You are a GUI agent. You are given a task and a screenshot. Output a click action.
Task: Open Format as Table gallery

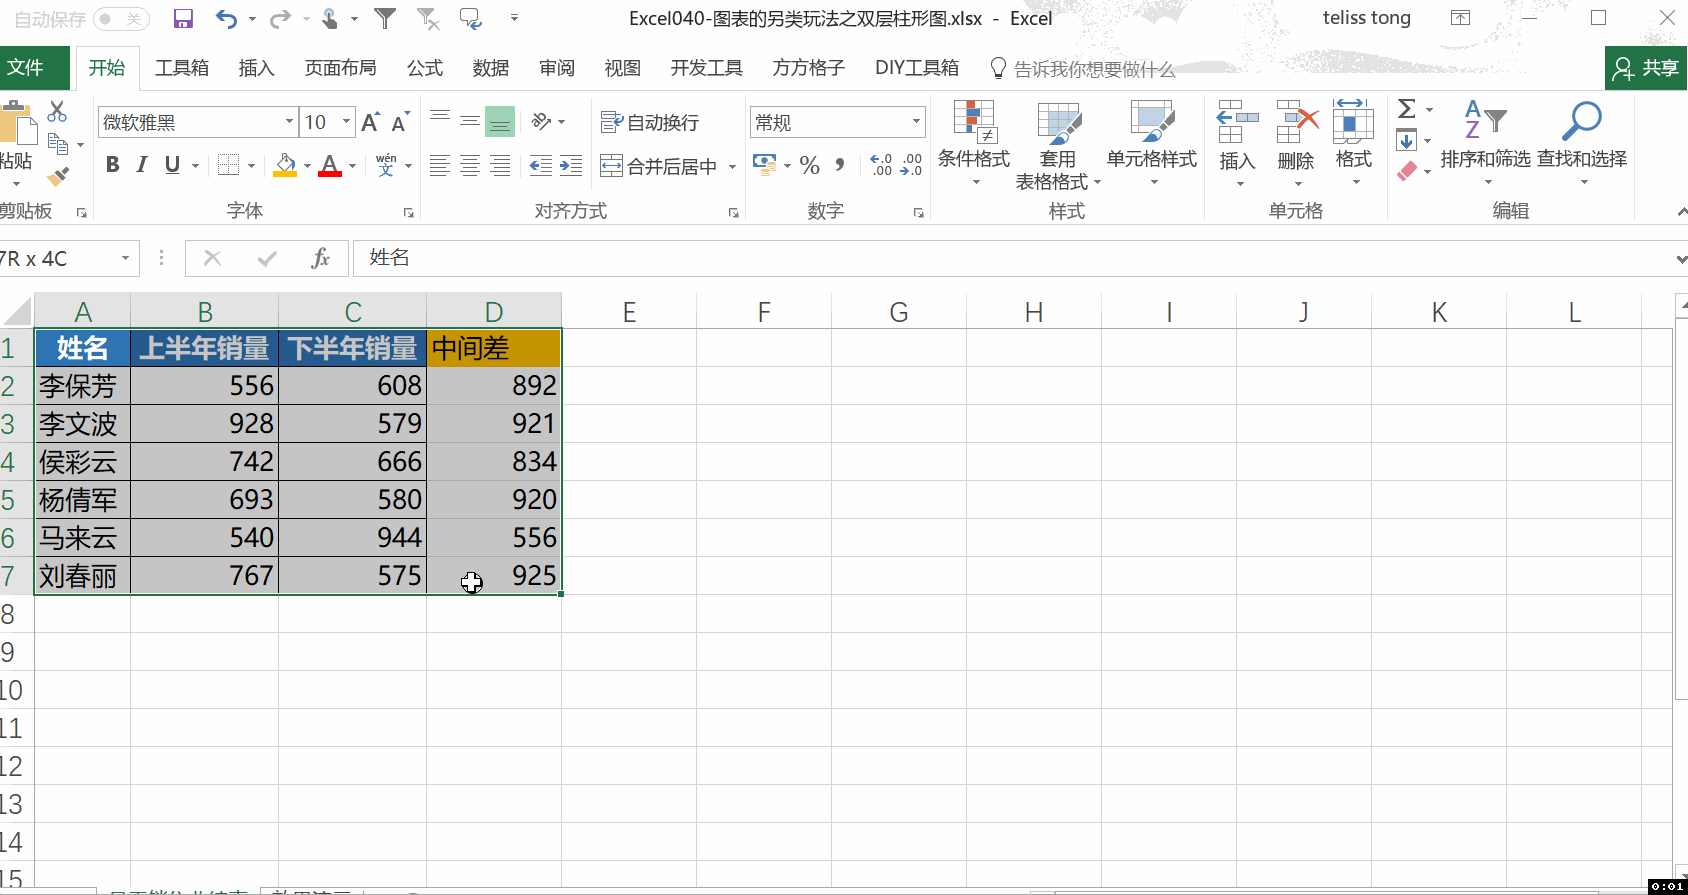click(x=1058, y=145)
